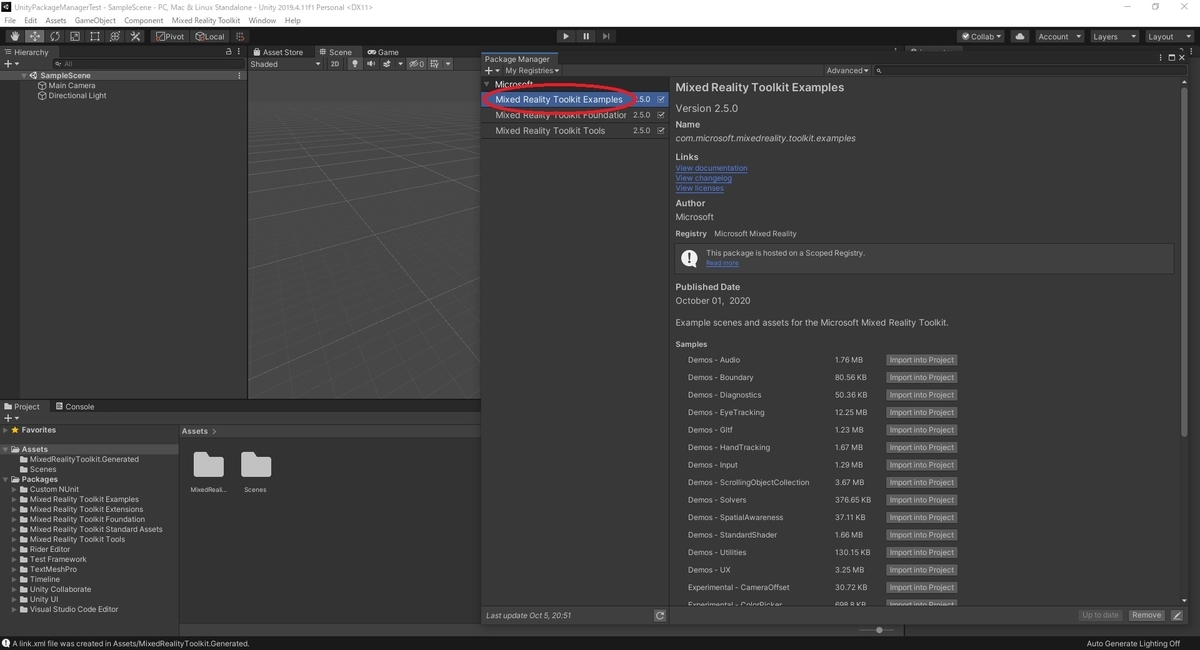Select Main Camera in Hierarchy
Image resolution: width=1200 pixels, height=650 pixels.
click(x=72, y=86)
